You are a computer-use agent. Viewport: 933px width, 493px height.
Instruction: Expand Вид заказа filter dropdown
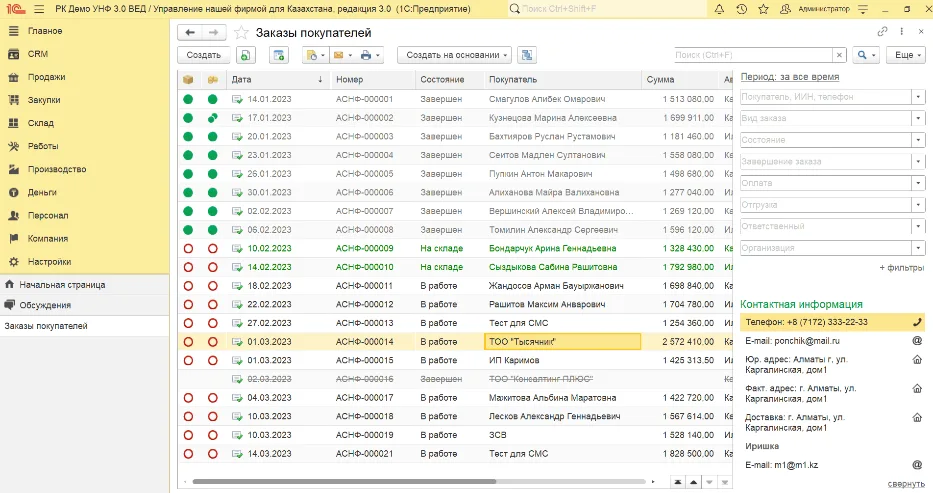[918, 118]
